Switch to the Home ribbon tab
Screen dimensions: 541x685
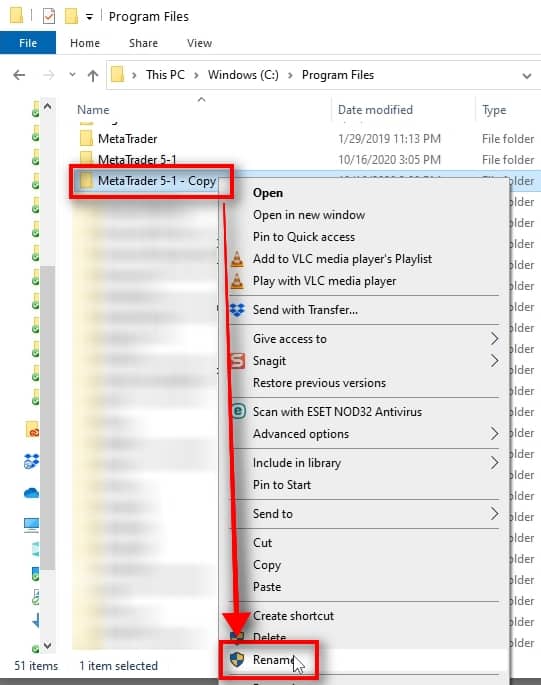click(85, 43)
